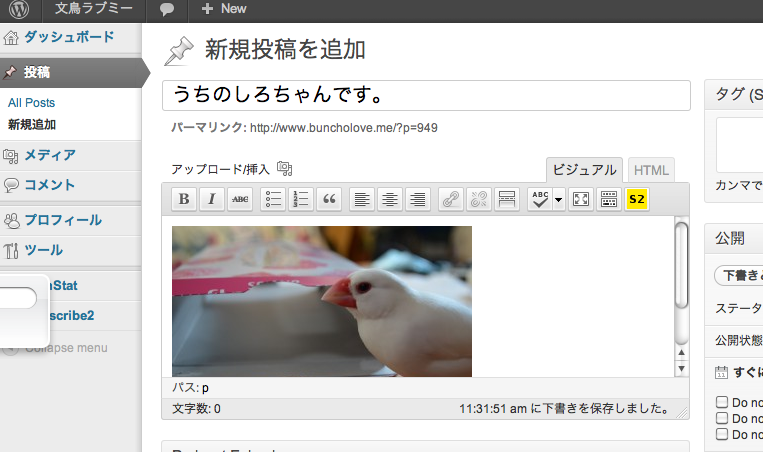Align text left

[362, 199]
